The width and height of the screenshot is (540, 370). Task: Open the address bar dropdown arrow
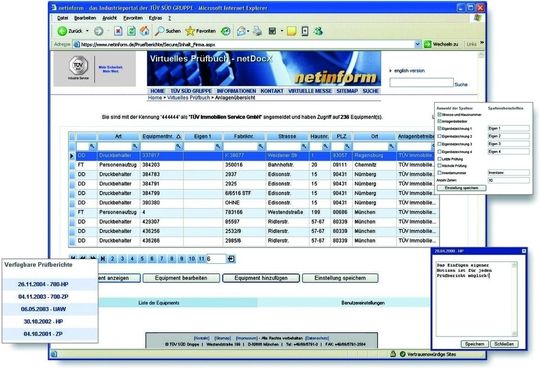click(x=417, y=44)
